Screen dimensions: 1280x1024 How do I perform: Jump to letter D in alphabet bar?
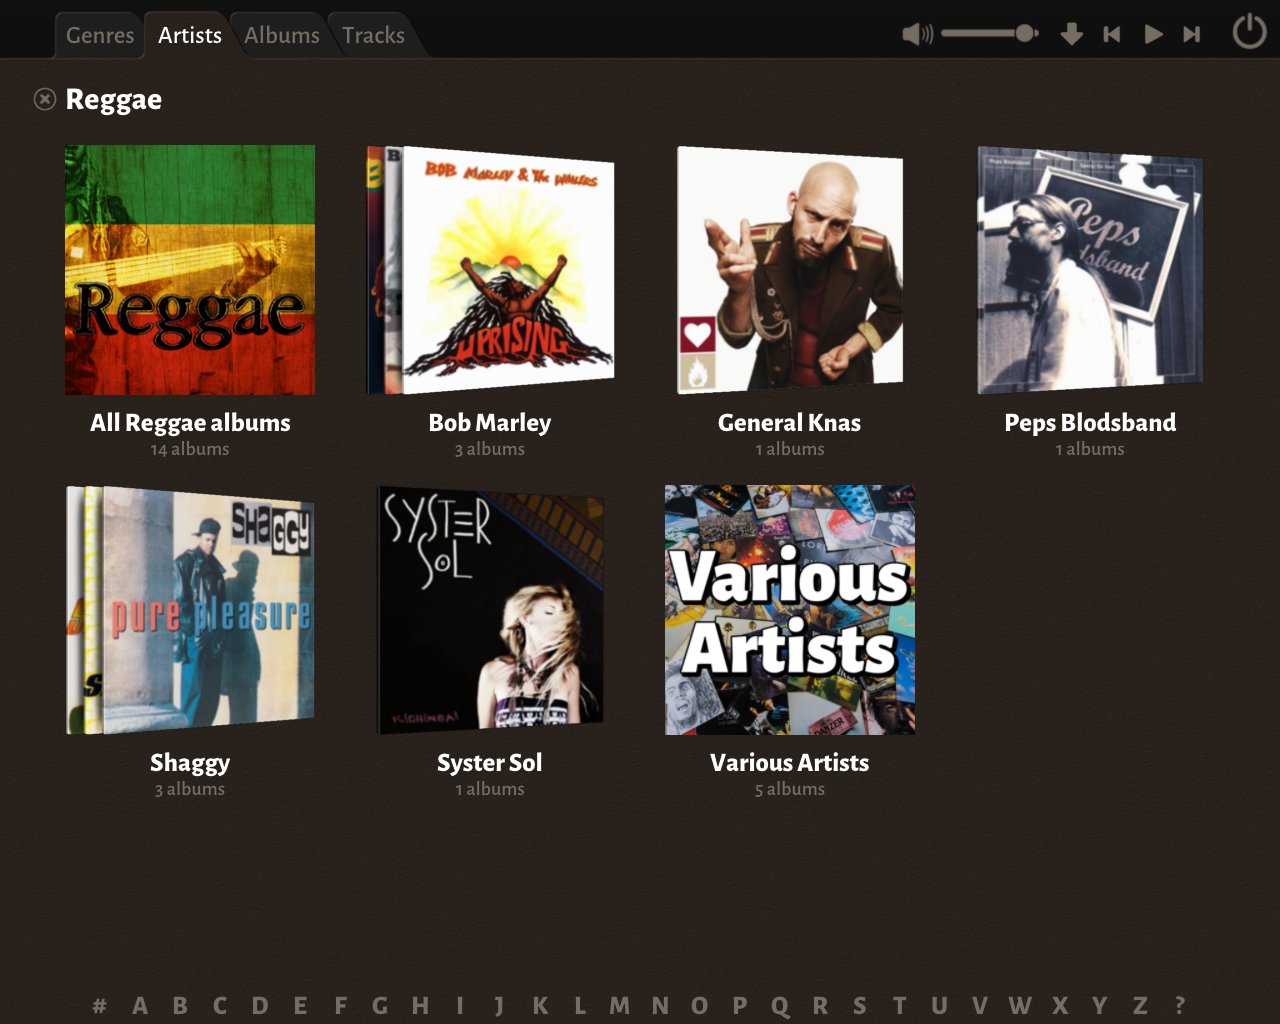coord(260,1005)
